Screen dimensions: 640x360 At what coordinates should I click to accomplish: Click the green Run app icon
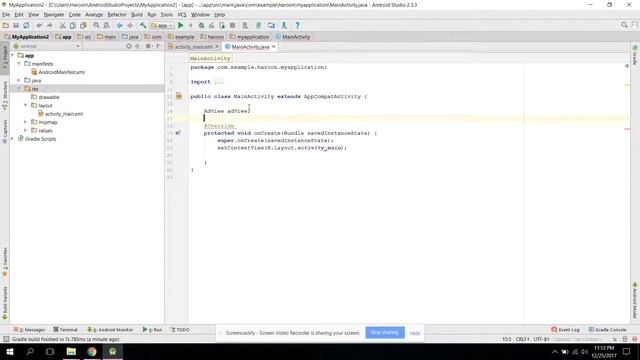181,25
